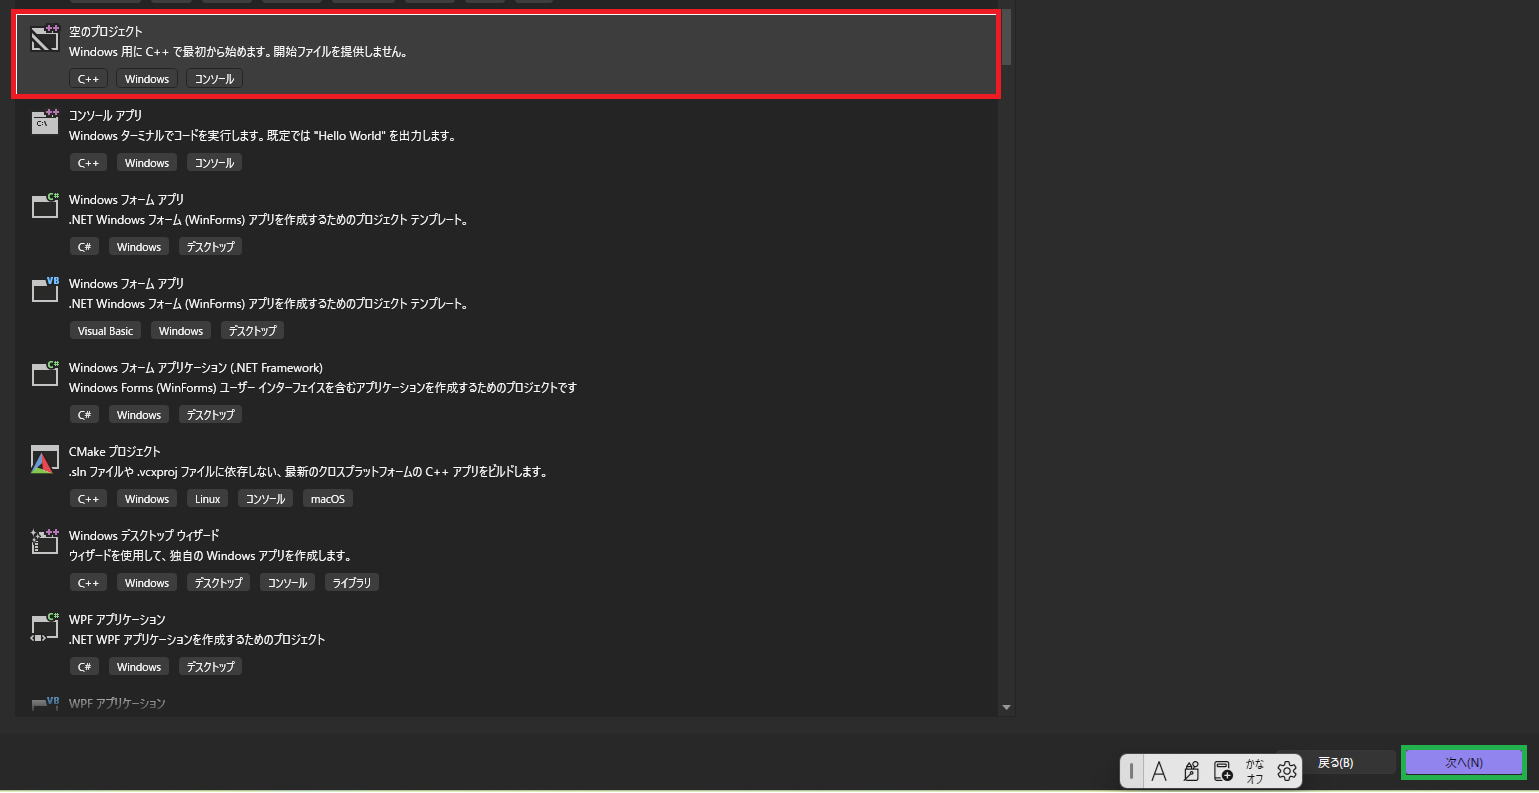Select the C# WPF アプリケーション icon
Viewport: 1539px width, 793px height.
(45, 627)
